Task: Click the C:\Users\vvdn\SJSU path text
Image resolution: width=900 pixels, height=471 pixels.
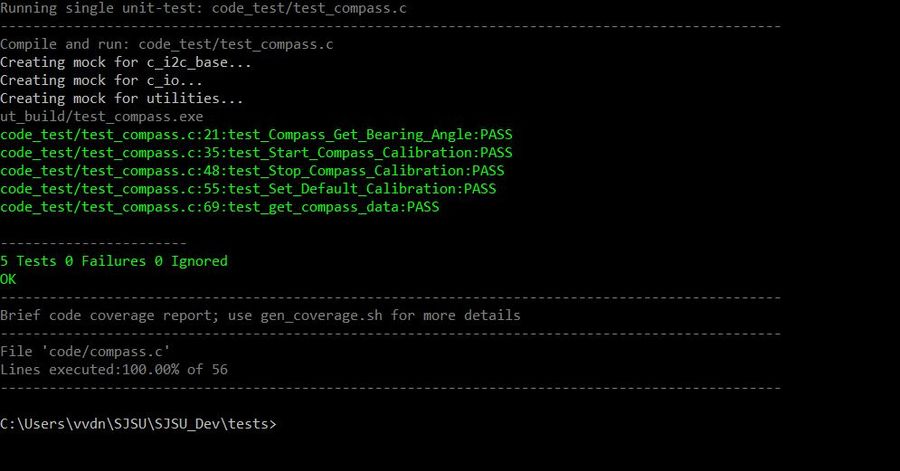Action: (75, 424)
